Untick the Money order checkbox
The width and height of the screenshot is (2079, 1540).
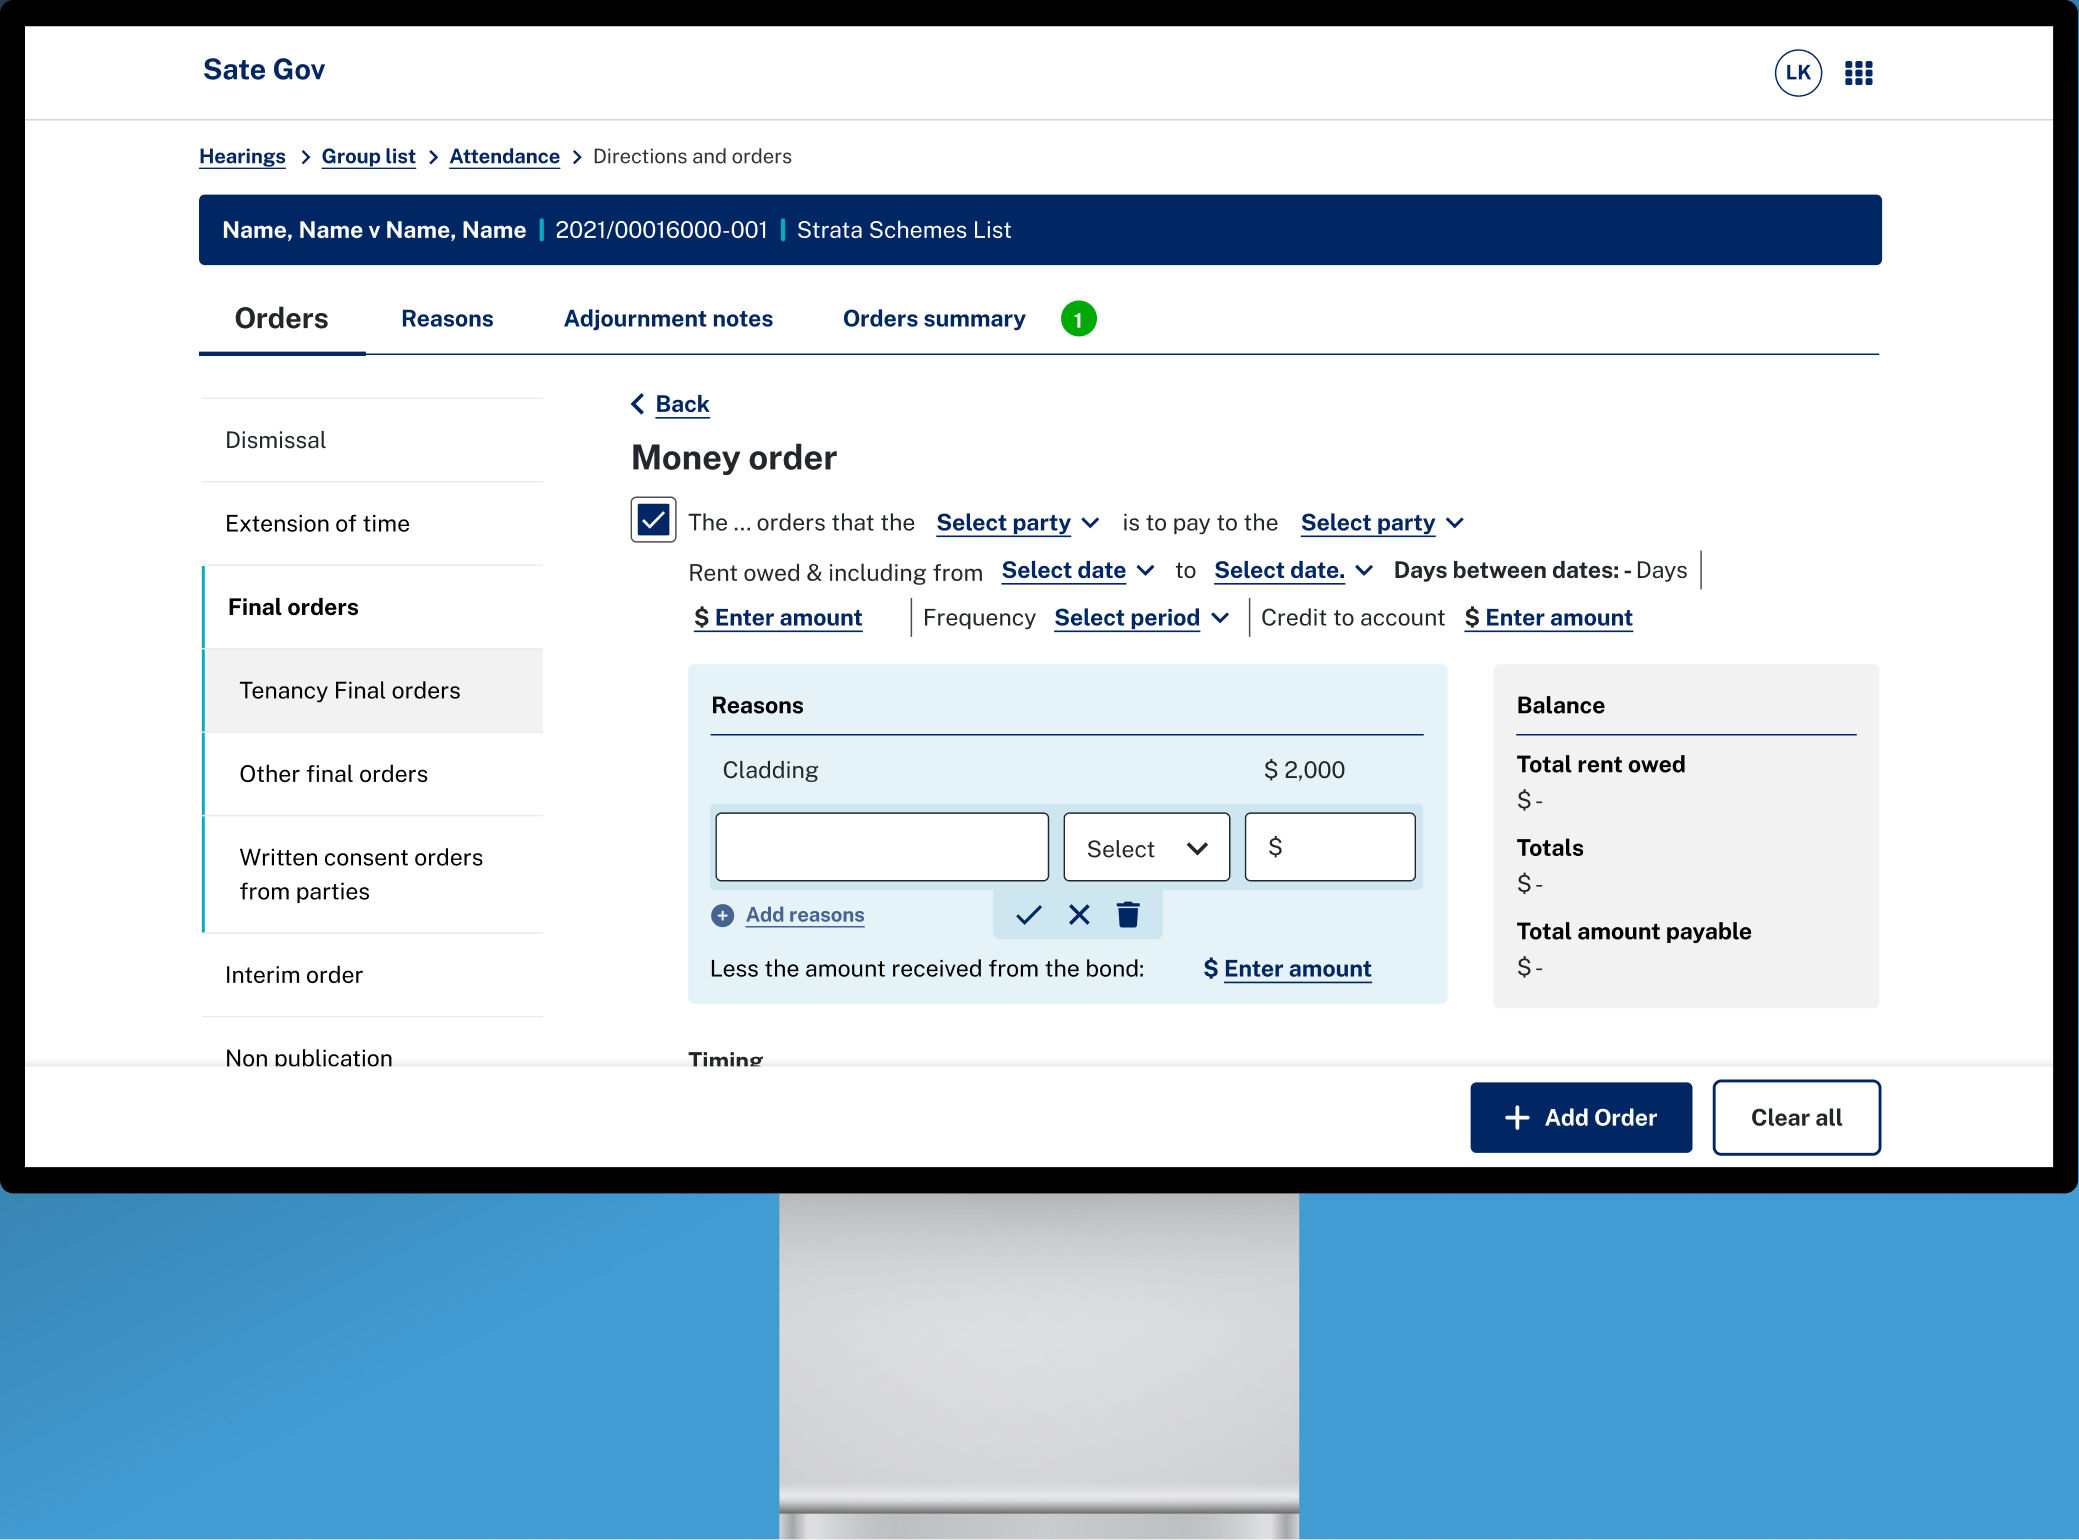653,520
